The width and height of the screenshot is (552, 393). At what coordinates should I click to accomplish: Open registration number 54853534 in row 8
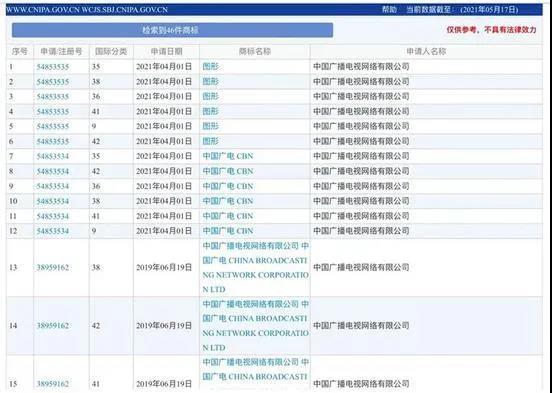pos(53,171)
